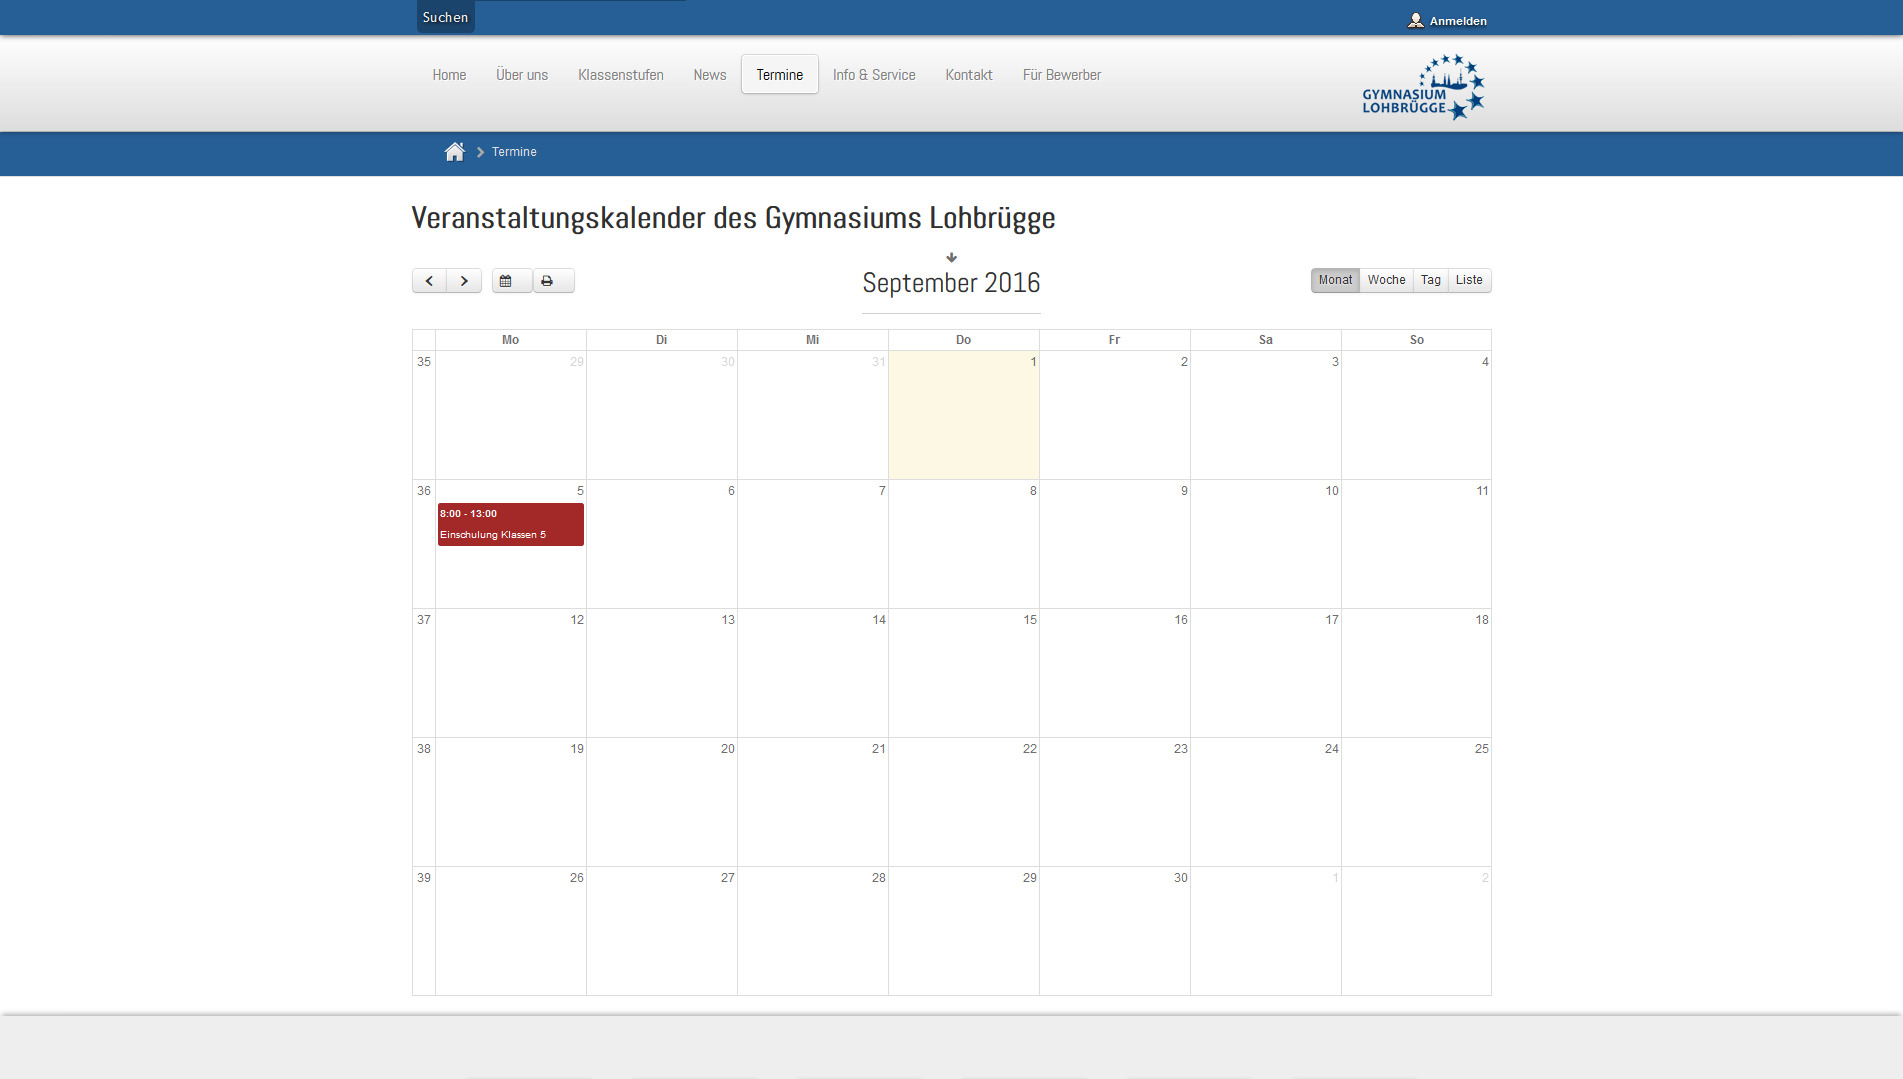1903x1079 pixels.
Task: Print the calendar via the printer icon
Action: [x=553, y=281]
